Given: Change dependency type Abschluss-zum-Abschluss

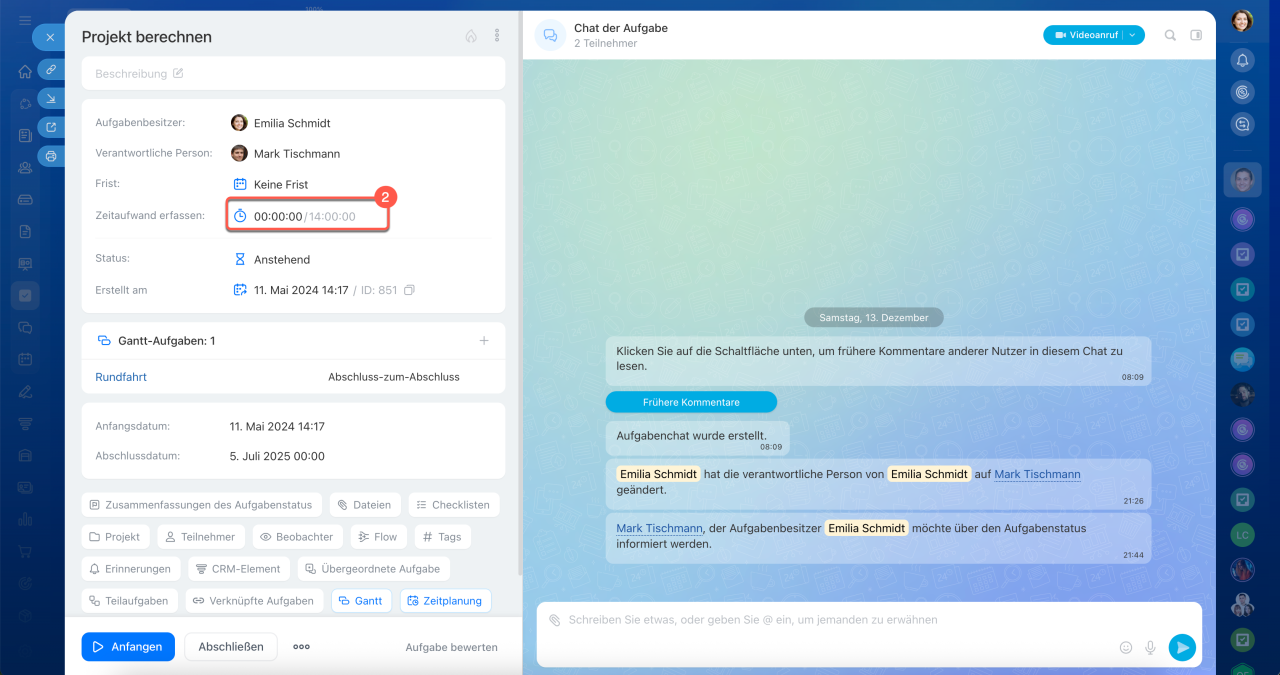Looking at the screenshot, I should pos(394,377).
